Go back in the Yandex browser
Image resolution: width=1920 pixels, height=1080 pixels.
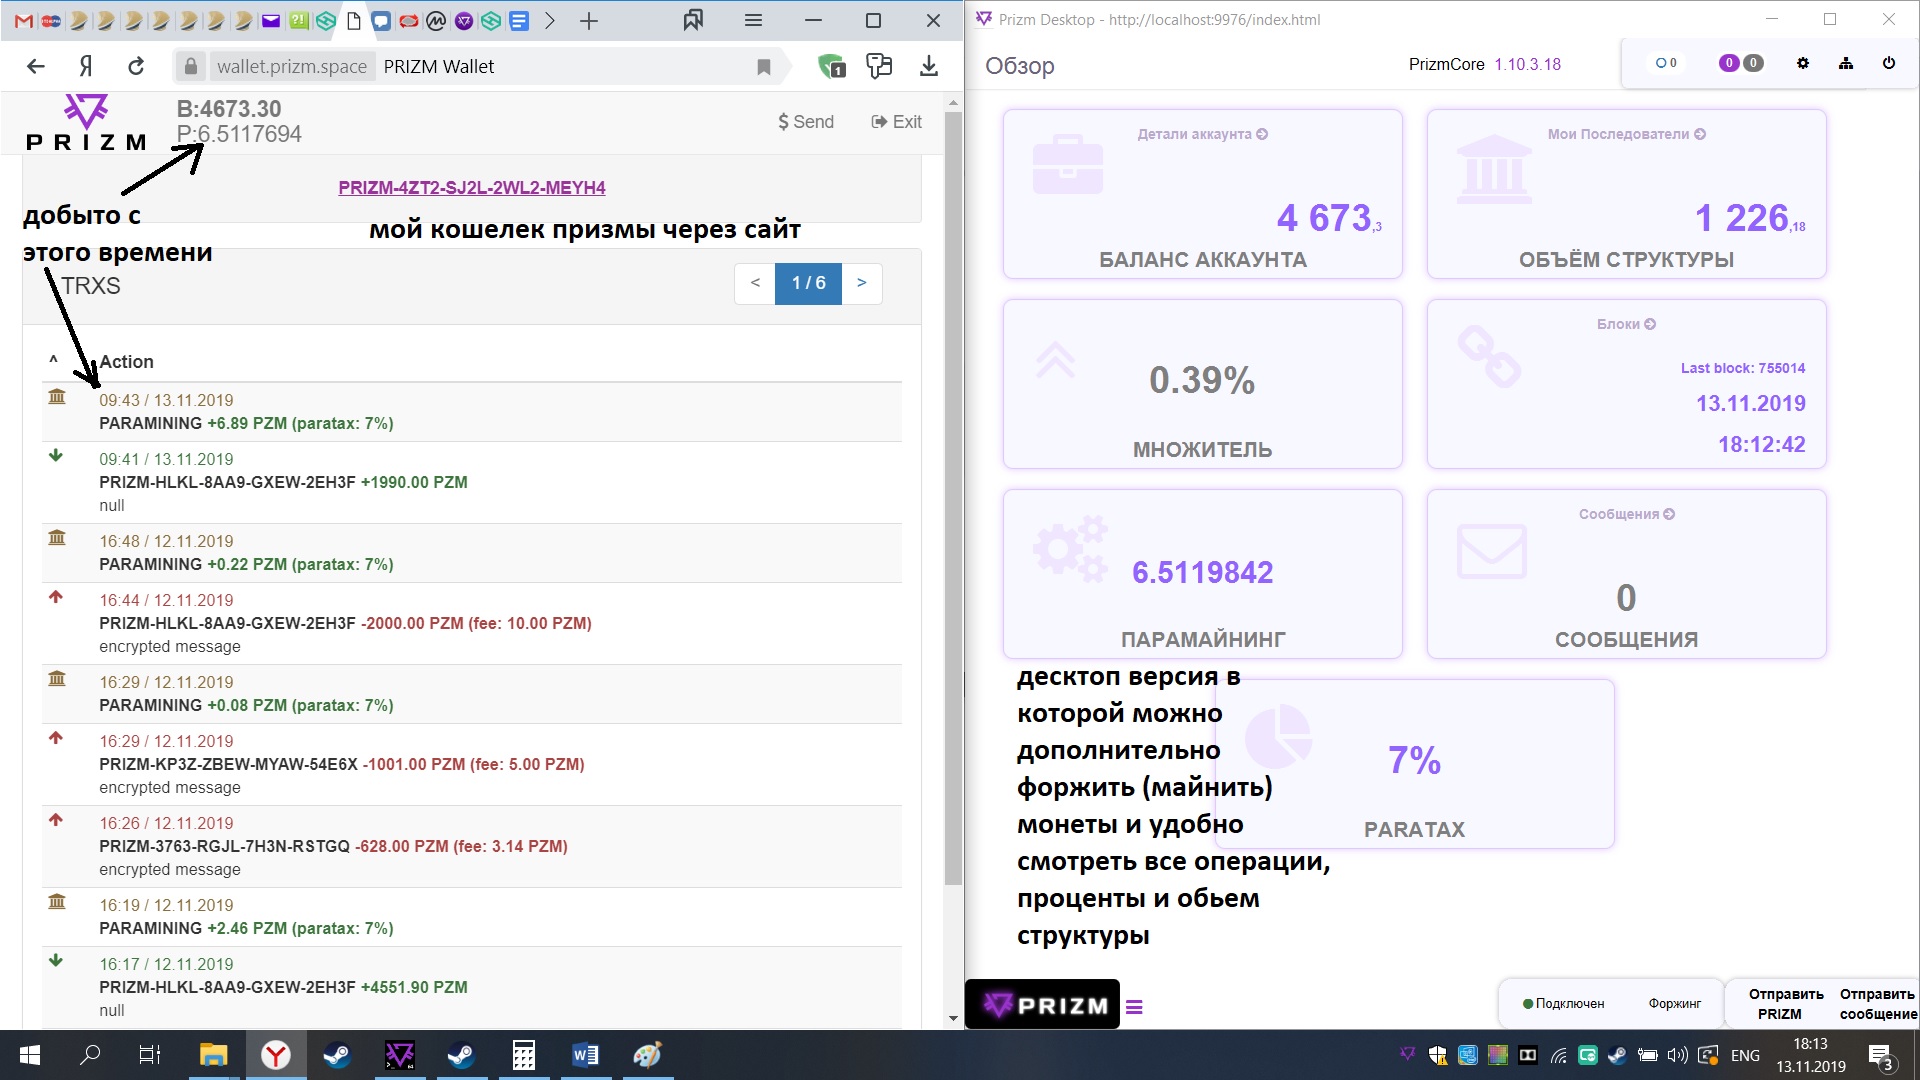[36, 66]
